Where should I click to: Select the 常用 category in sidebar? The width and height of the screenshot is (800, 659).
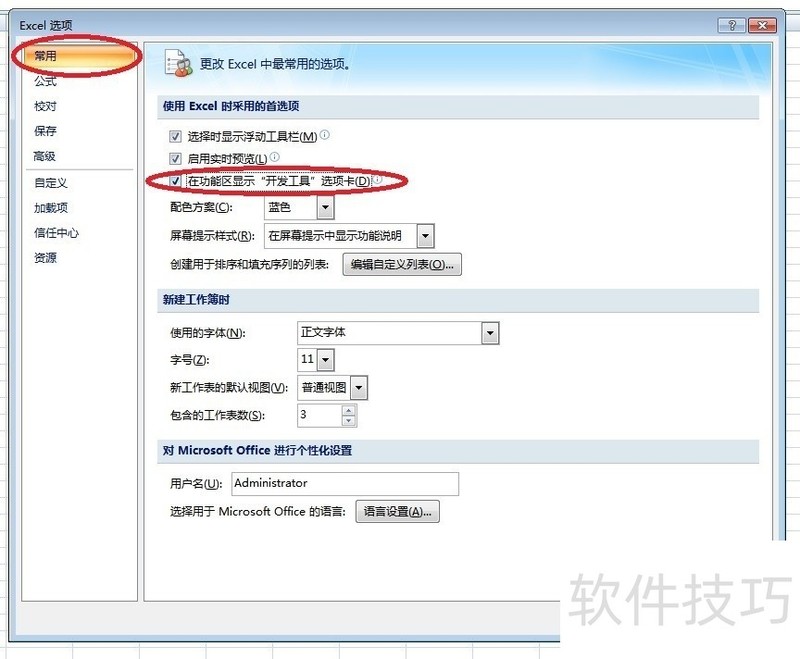[x=79, y=56]
